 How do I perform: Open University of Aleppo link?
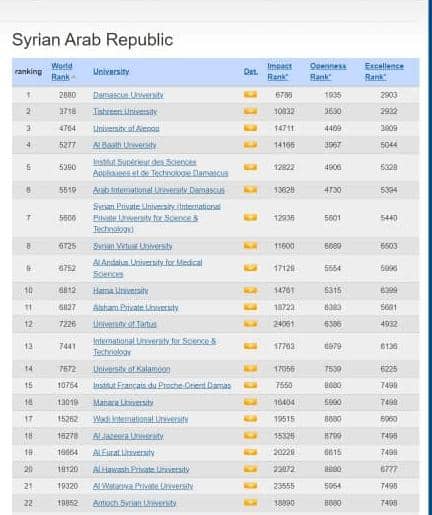tap(126, 128)
